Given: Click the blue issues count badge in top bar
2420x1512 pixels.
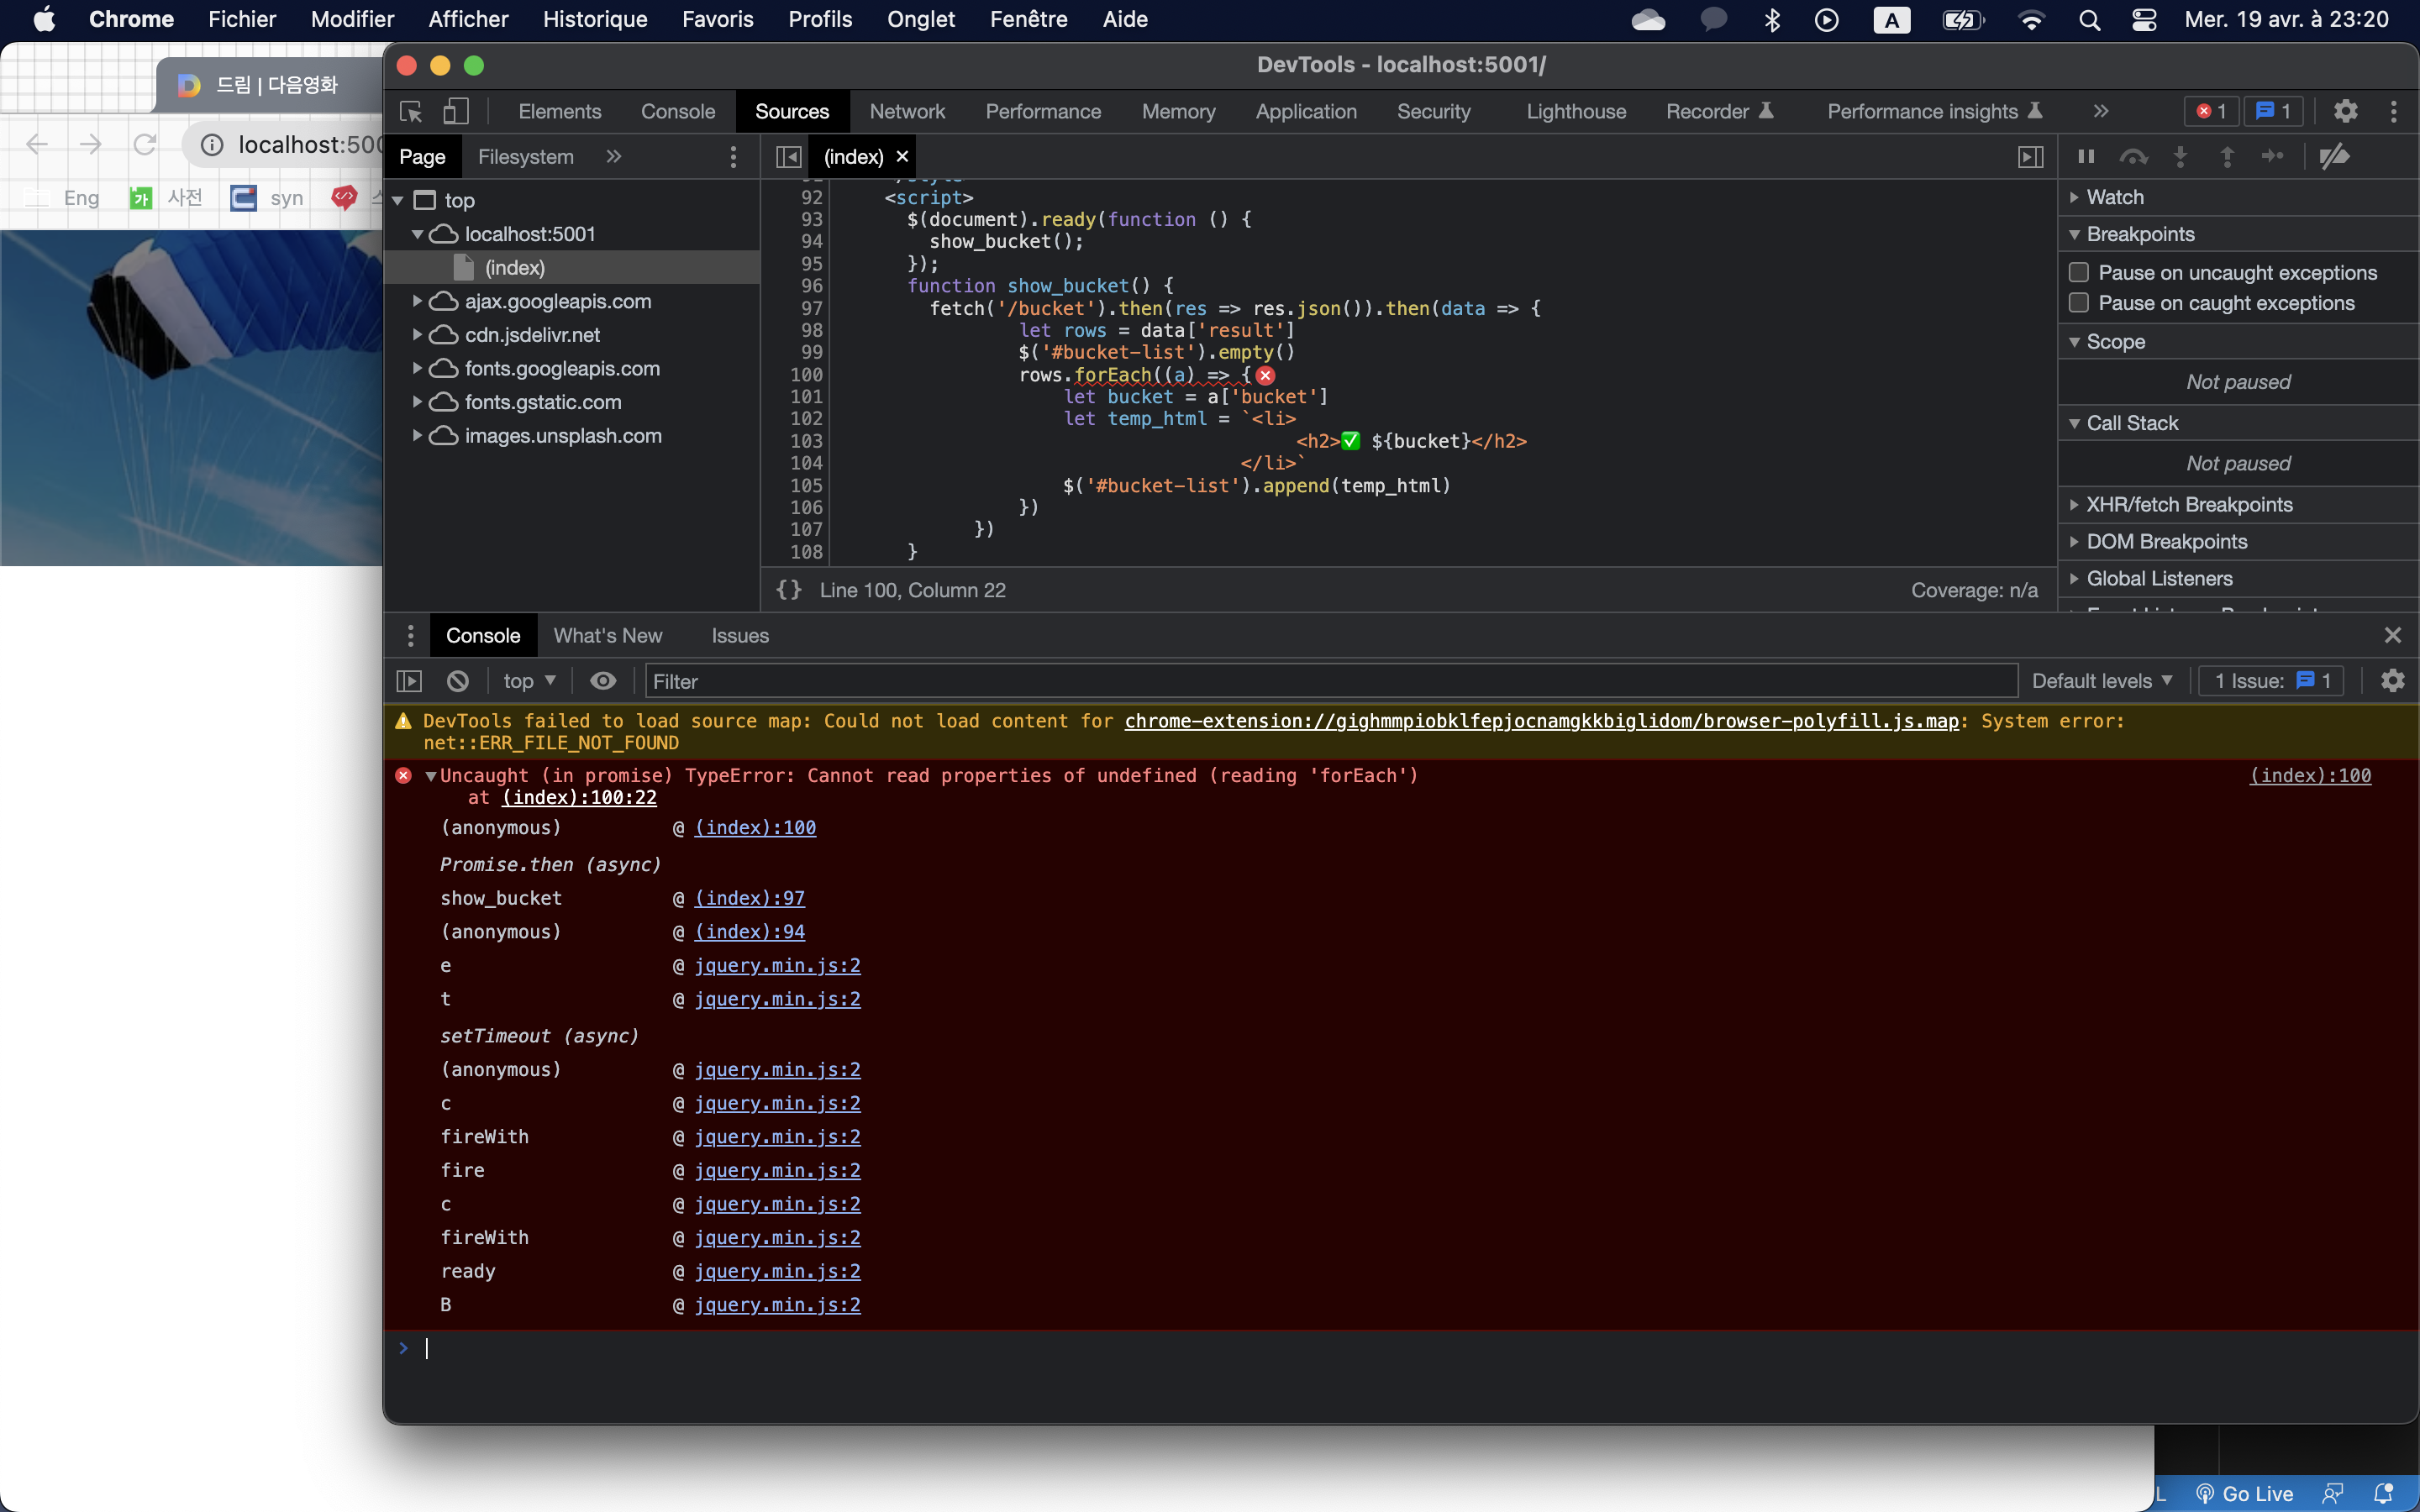Looking at the screenshot, I should tap(2273, 111).
